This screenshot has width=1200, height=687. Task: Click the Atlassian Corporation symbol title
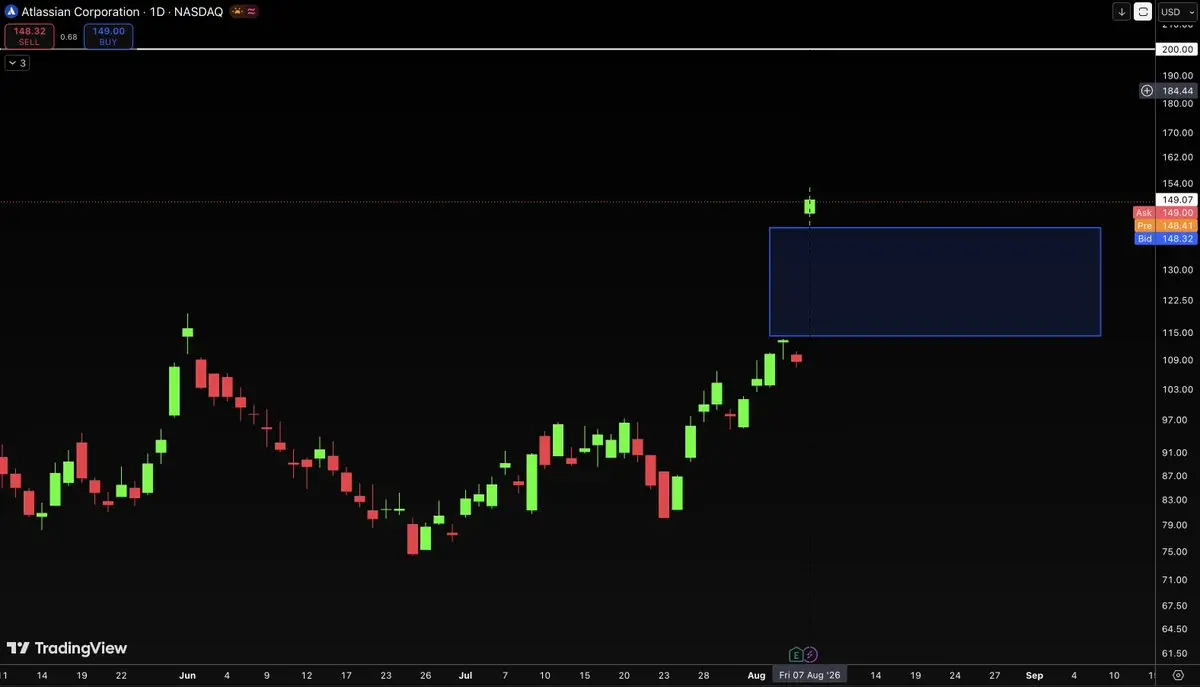81,12
